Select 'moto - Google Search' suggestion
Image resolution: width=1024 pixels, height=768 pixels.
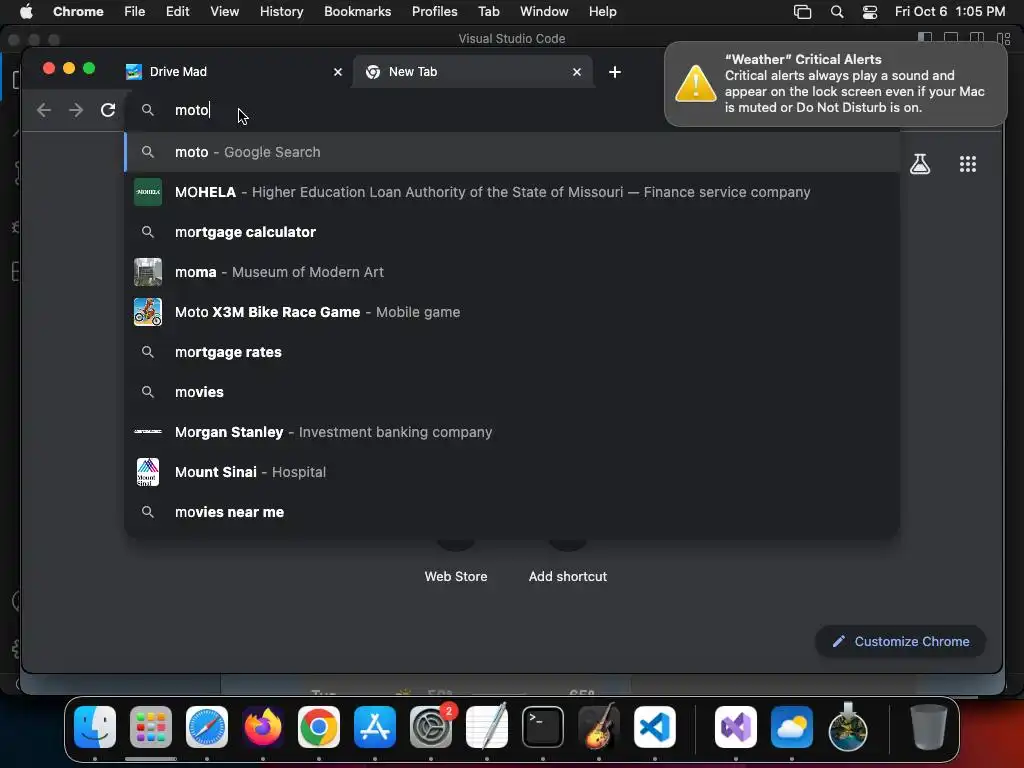512,152
